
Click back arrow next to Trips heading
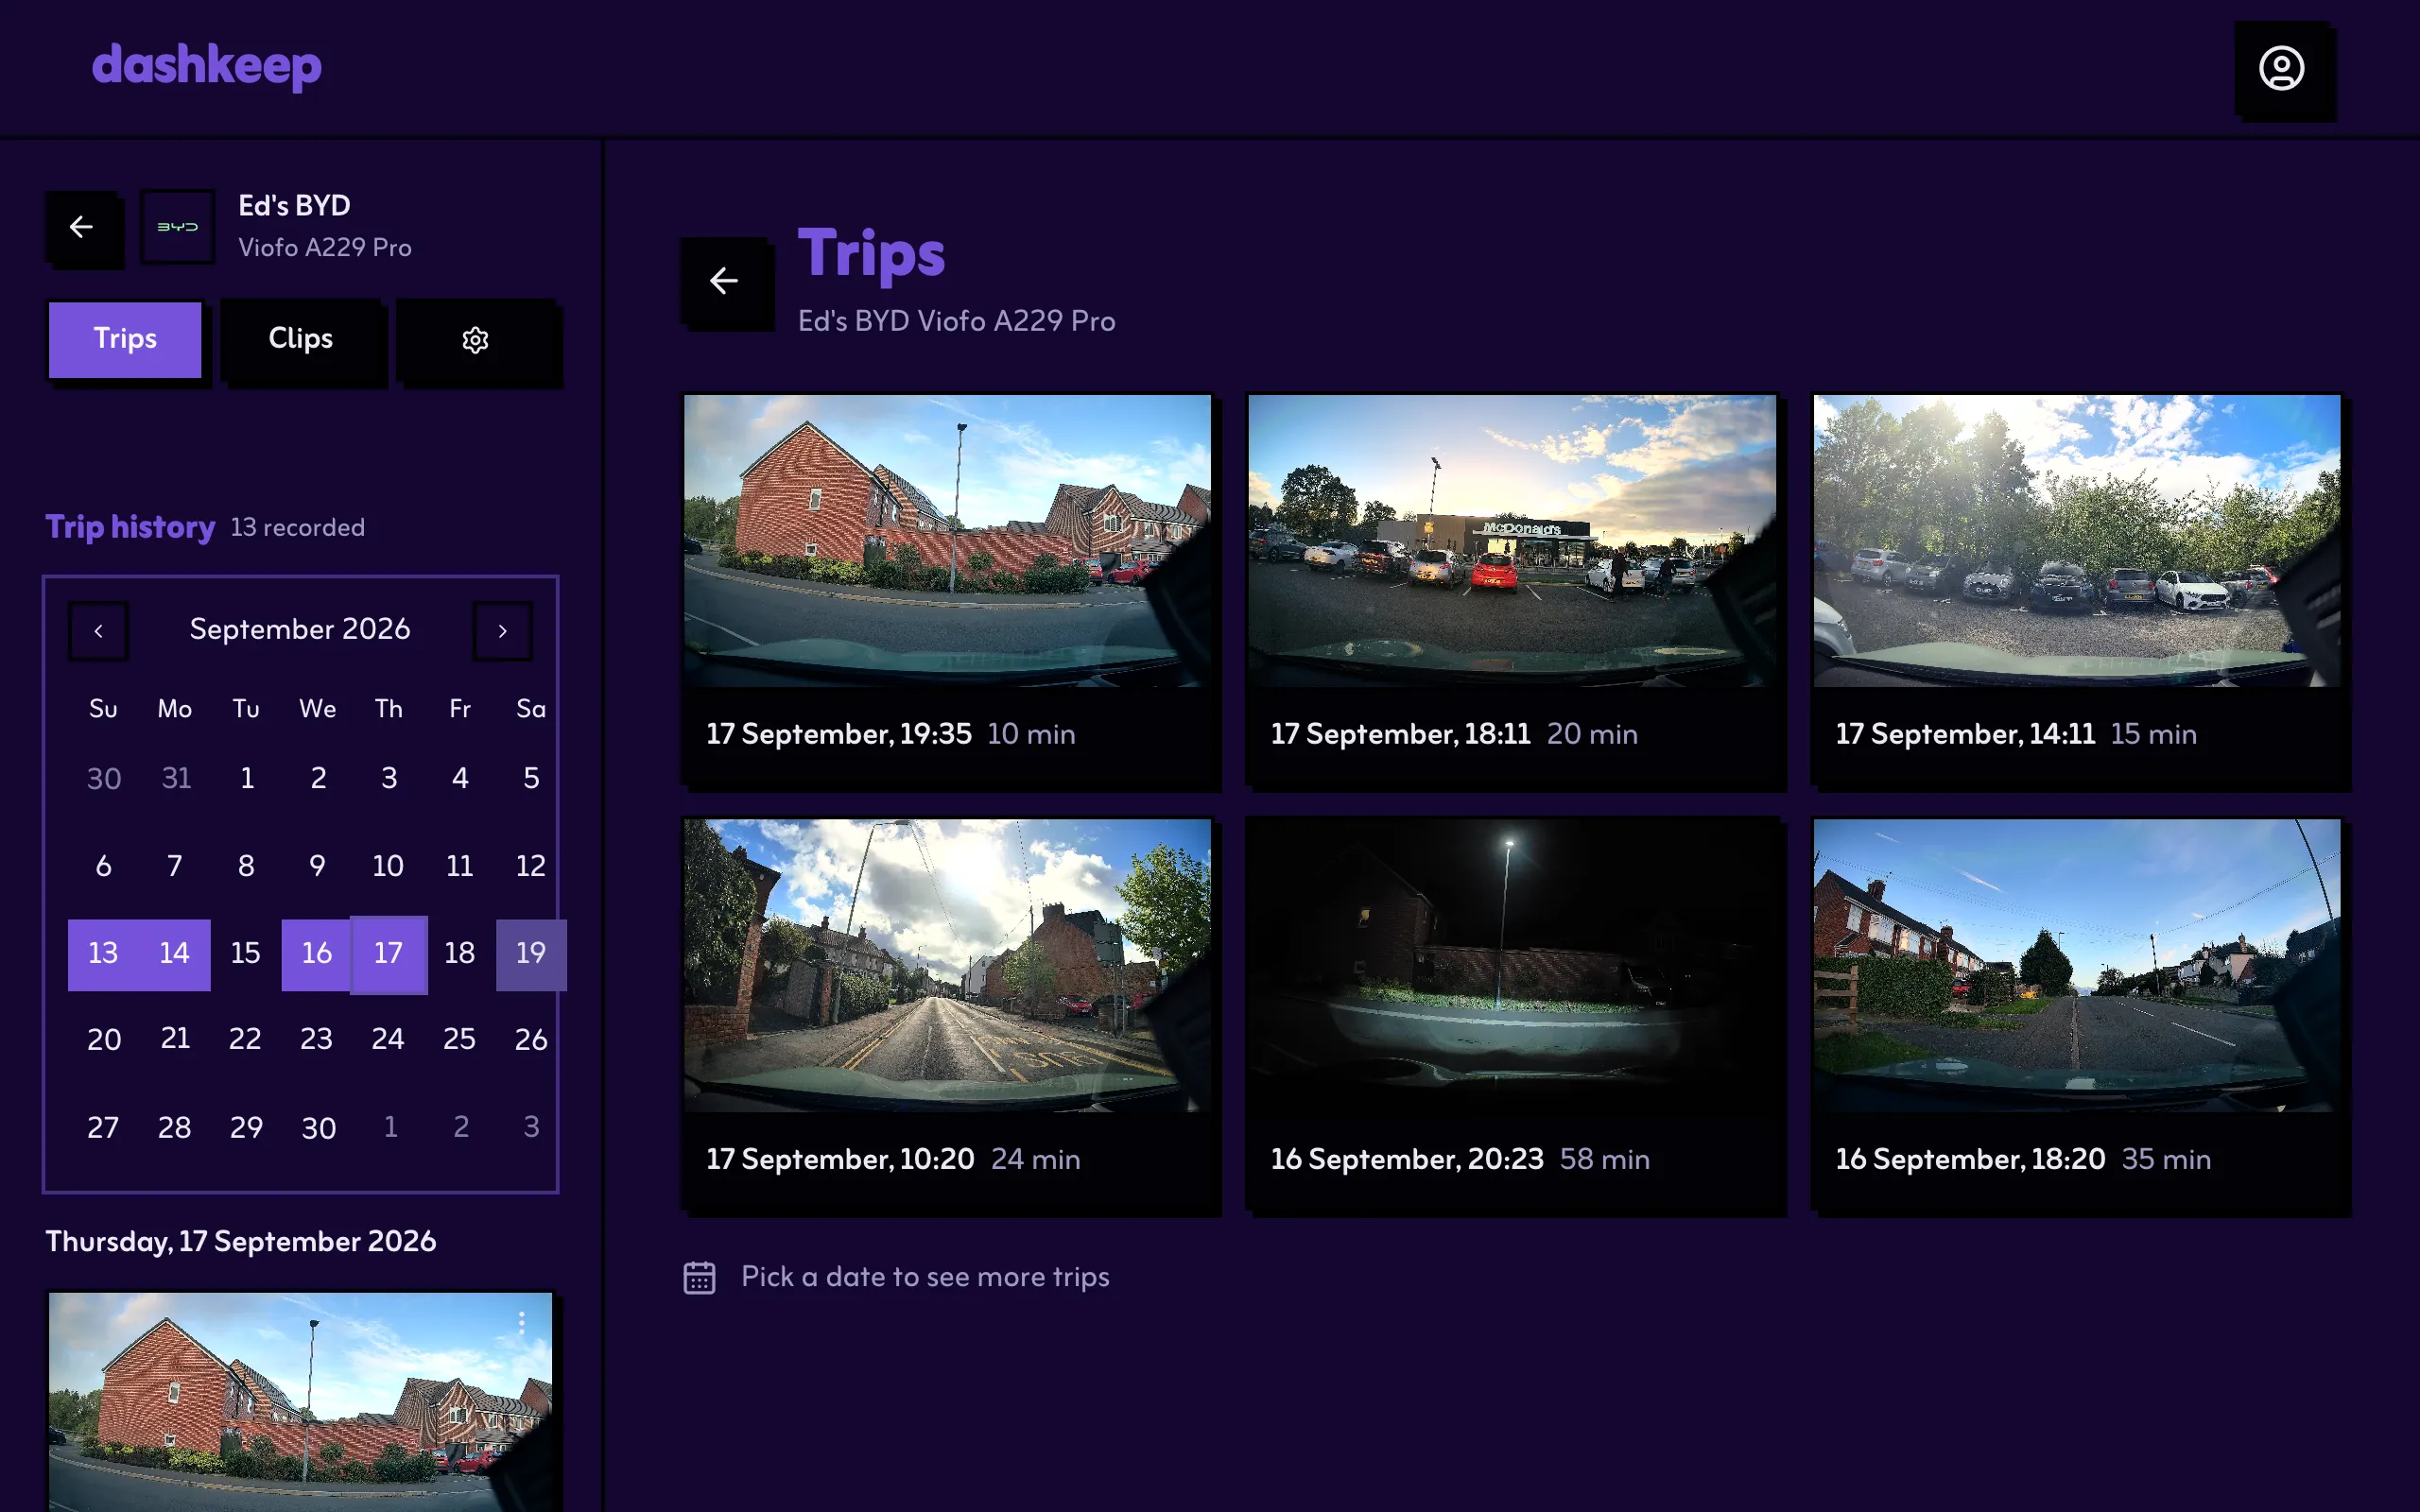(724, 281)
